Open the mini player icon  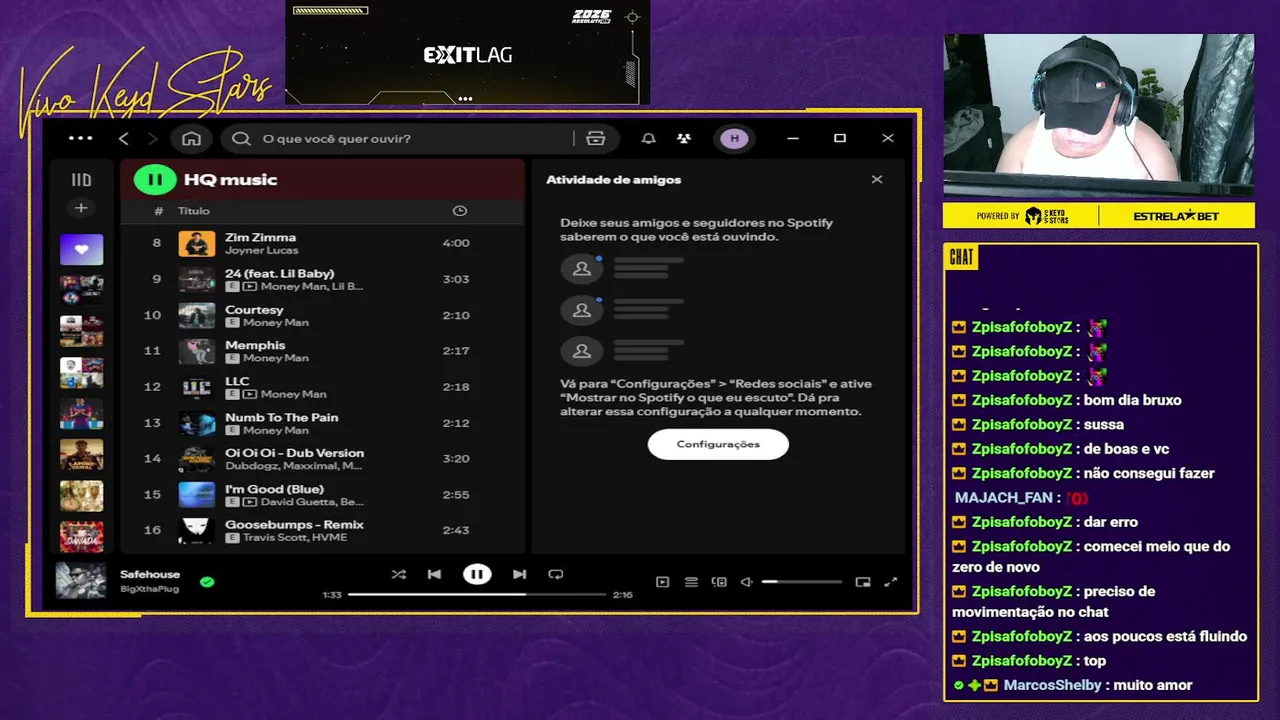pyautogui.click(x=863, y=582)
